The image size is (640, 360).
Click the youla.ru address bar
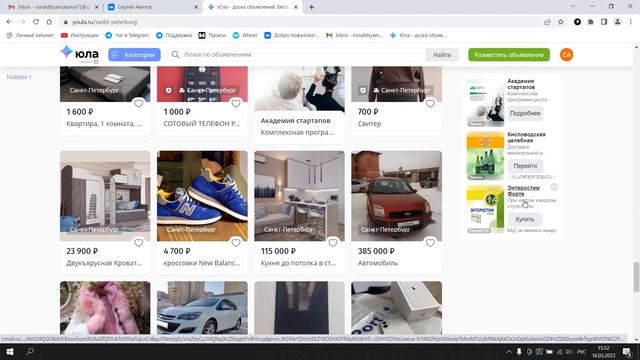[x=302, y=22]
